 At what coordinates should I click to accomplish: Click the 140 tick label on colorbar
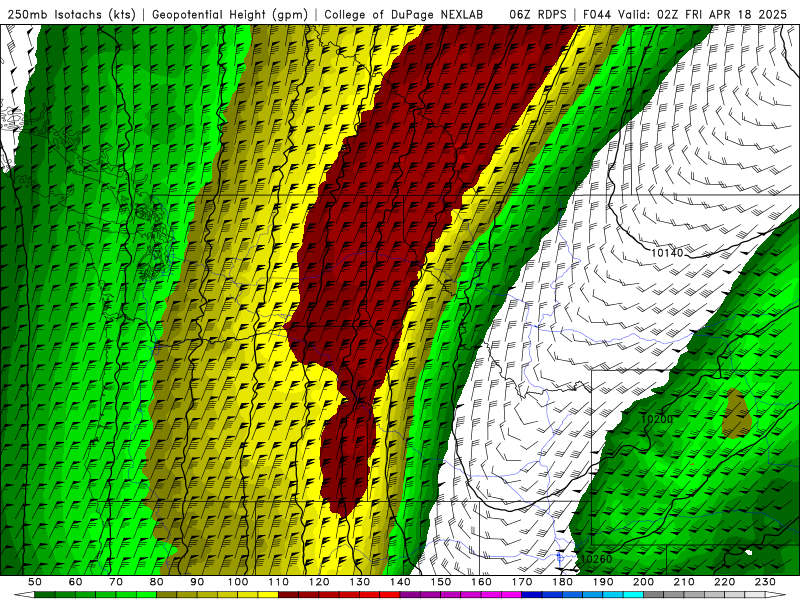point(400,582)
